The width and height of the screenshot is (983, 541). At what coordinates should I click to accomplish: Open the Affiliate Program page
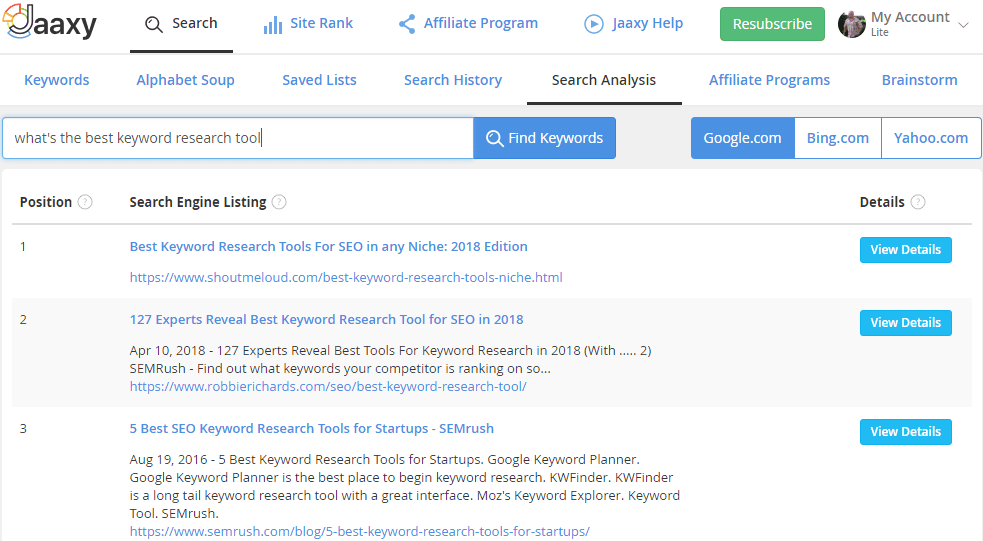[468, 24]
